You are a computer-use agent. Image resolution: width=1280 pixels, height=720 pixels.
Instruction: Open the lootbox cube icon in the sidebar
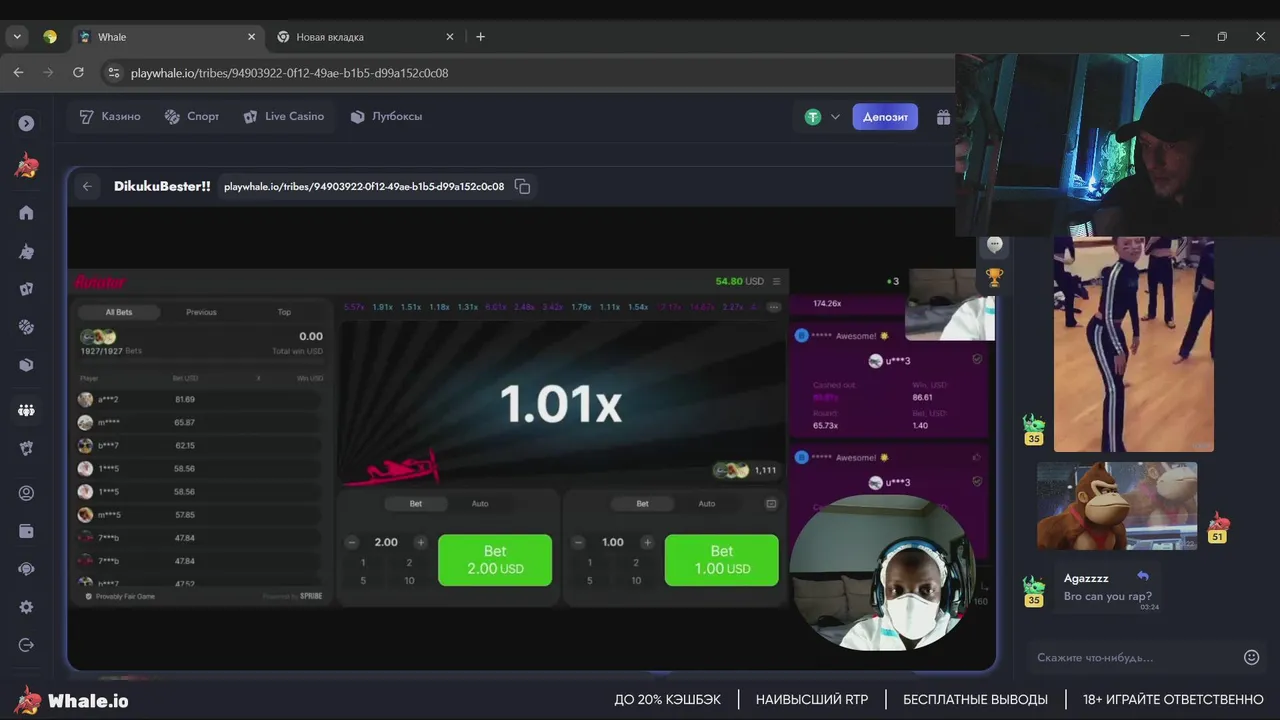click(x=26, y=365)
